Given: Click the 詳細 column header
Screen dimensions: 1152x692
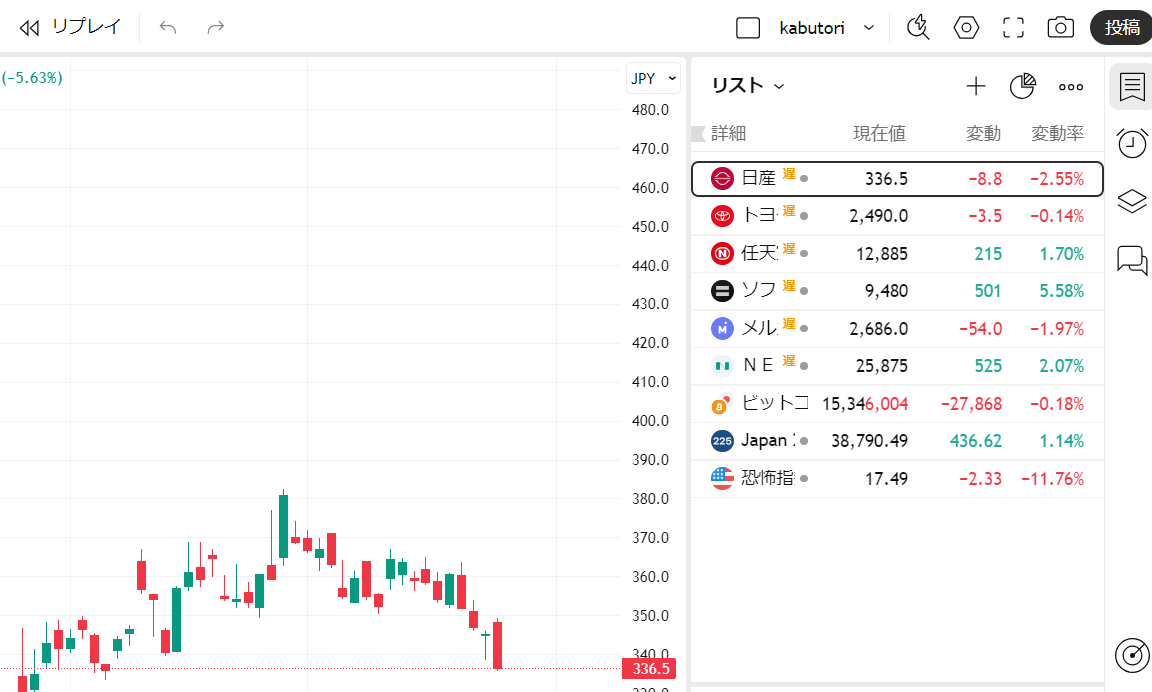Looking at the screenshot, I should 728,134.
